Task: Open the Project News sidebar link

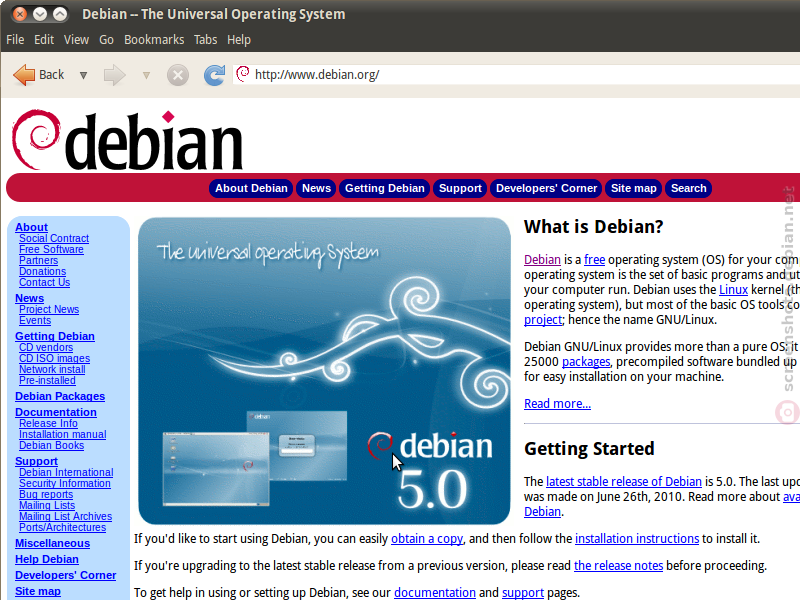Action: point(49,309)
